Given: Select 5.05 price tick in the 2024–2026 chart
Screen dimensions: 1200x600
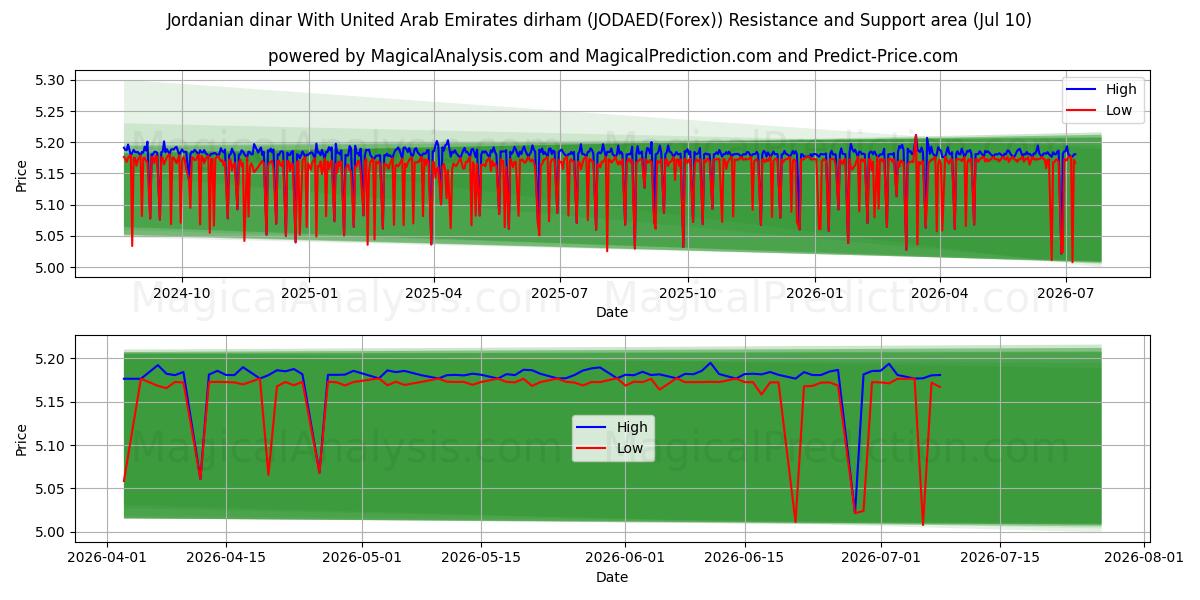Looking at the screenshot, I should pos(50,237).
